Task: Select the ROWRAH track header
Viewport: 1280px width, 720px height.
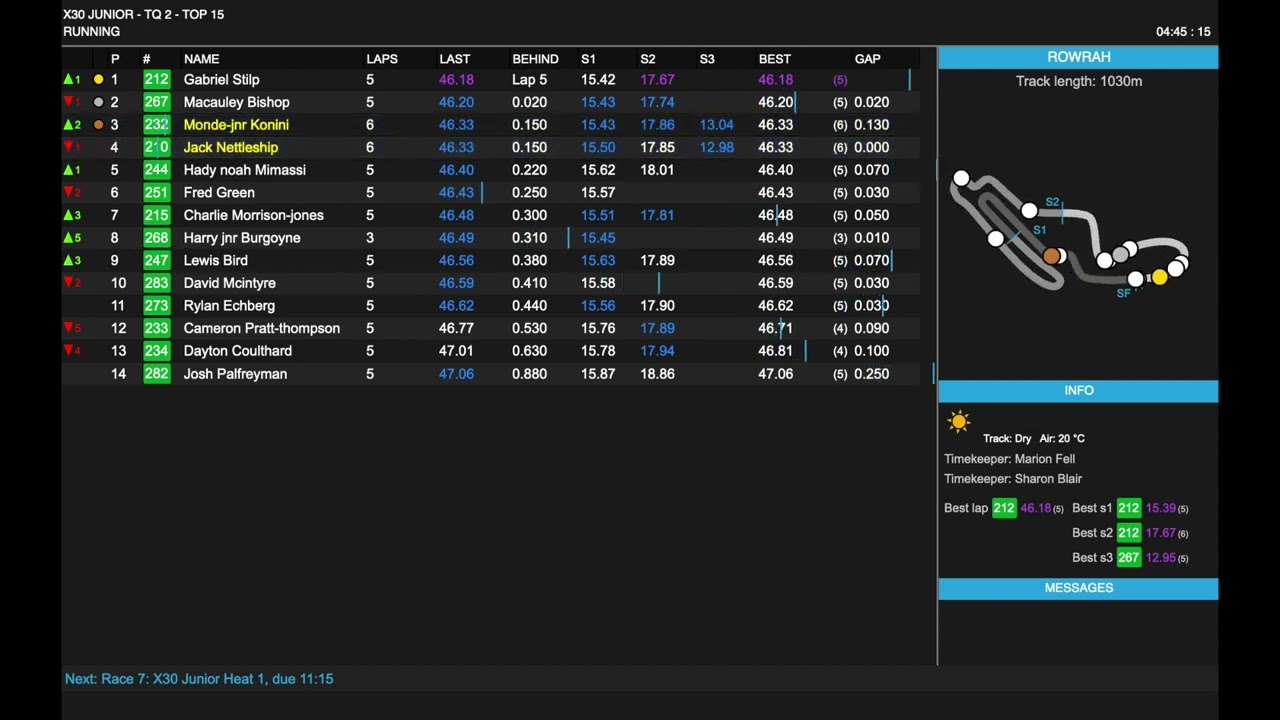Action: [x=1078, y=57]
